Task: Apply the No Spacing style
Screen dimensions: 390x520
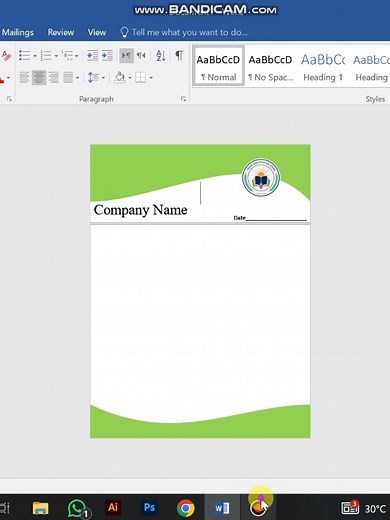Action: click(x=270, y=66)
